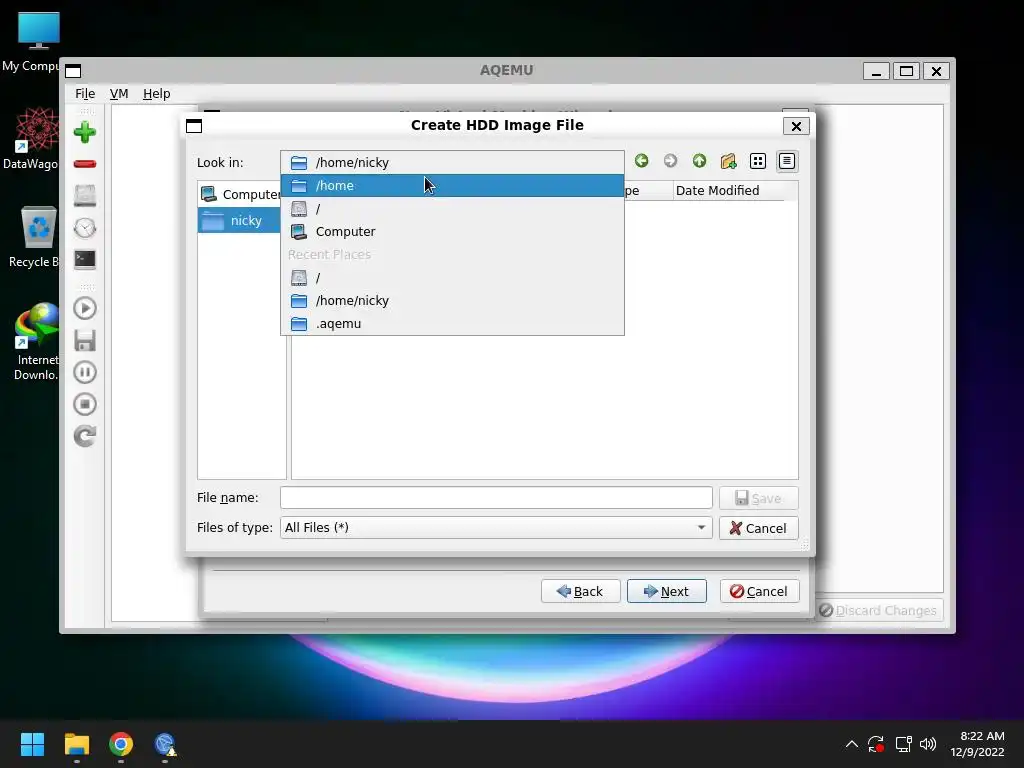Stop VM with the stop icon
Image resolution: width=1024 pixels, height=768 pixels.
[x=85, y=404]
